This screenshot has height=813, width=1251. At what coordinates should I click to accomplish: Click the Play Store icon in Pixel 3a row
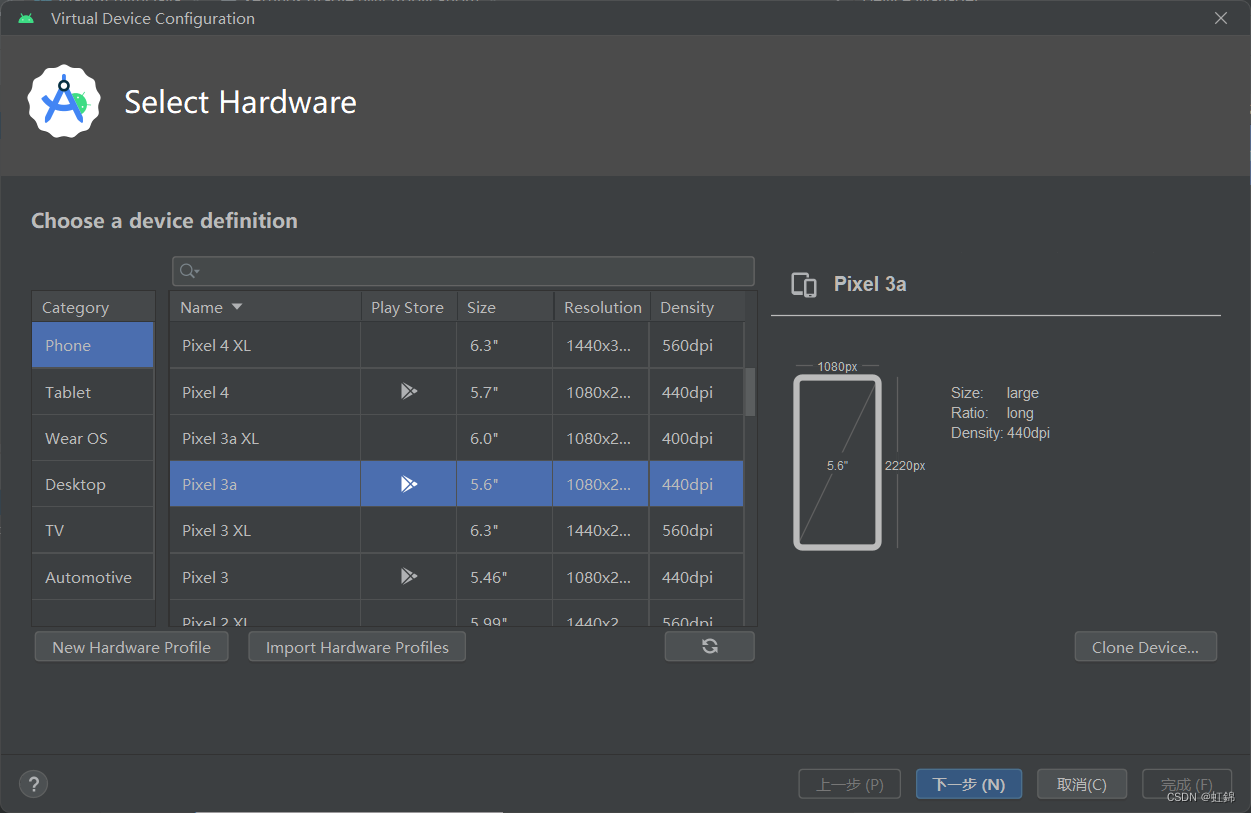click(408, 484)
